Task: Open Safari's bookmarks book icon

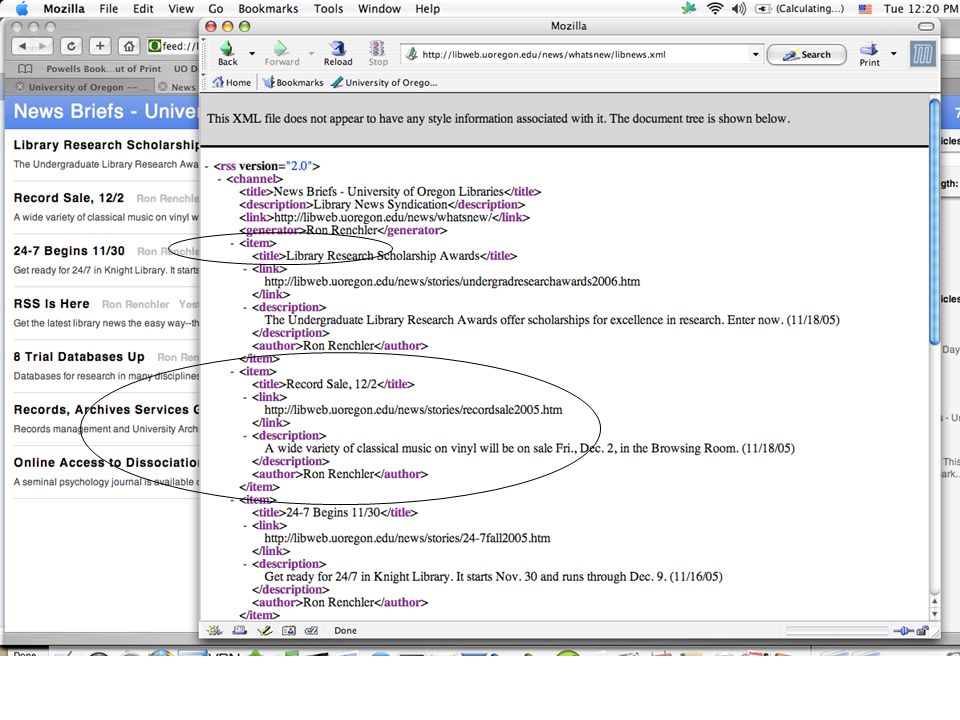Action: 25,69
